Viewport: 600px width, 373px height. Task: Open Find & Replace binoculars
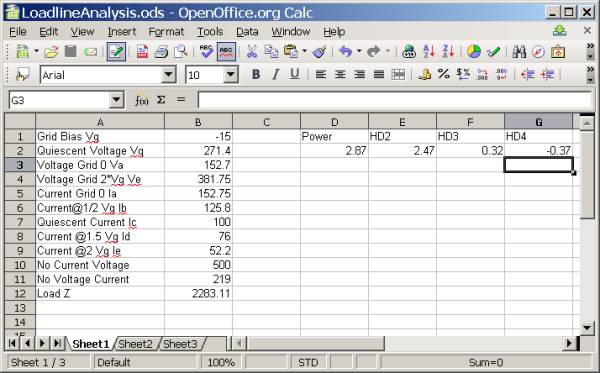pos(519,51)
